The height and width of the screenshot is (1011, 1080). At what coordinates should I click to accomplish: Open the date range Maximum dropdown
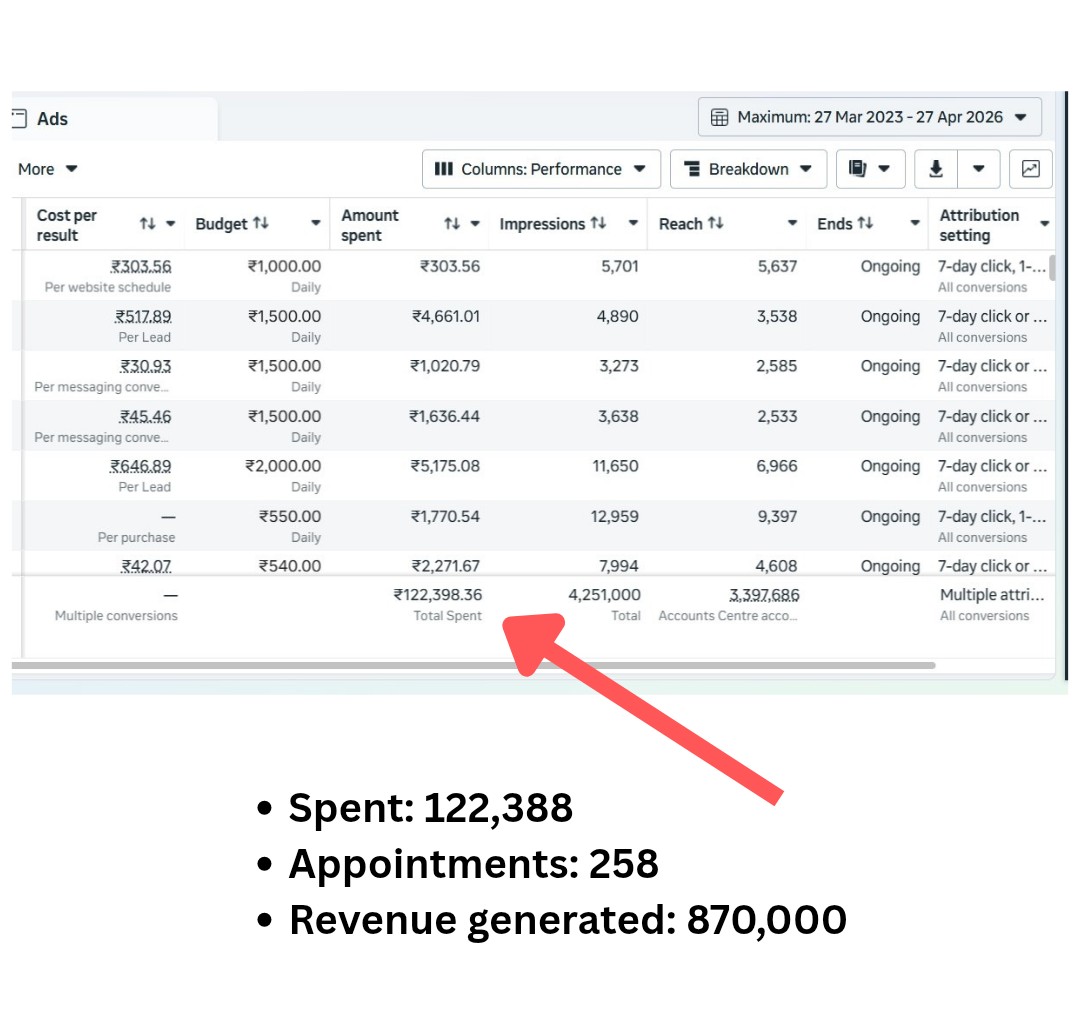[869, 117]
